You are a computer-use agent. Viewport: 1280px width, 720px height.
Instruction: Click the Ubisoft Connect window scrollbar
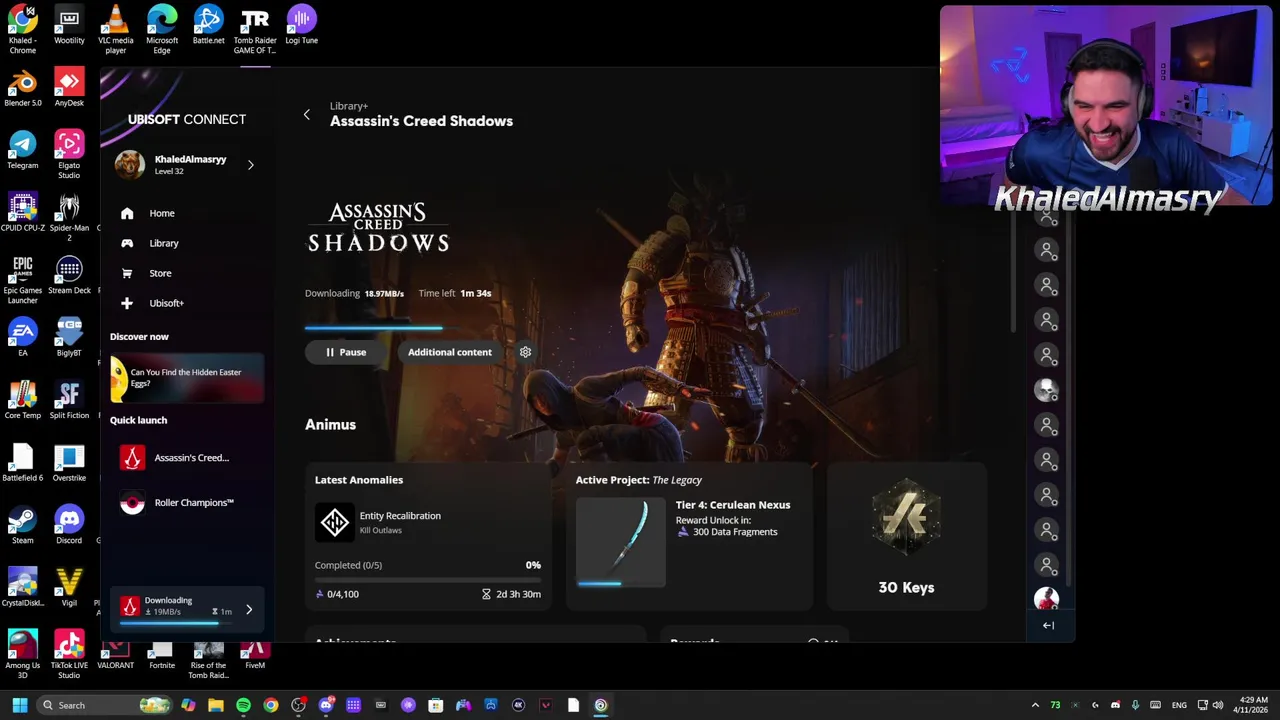pos(1012,270)
